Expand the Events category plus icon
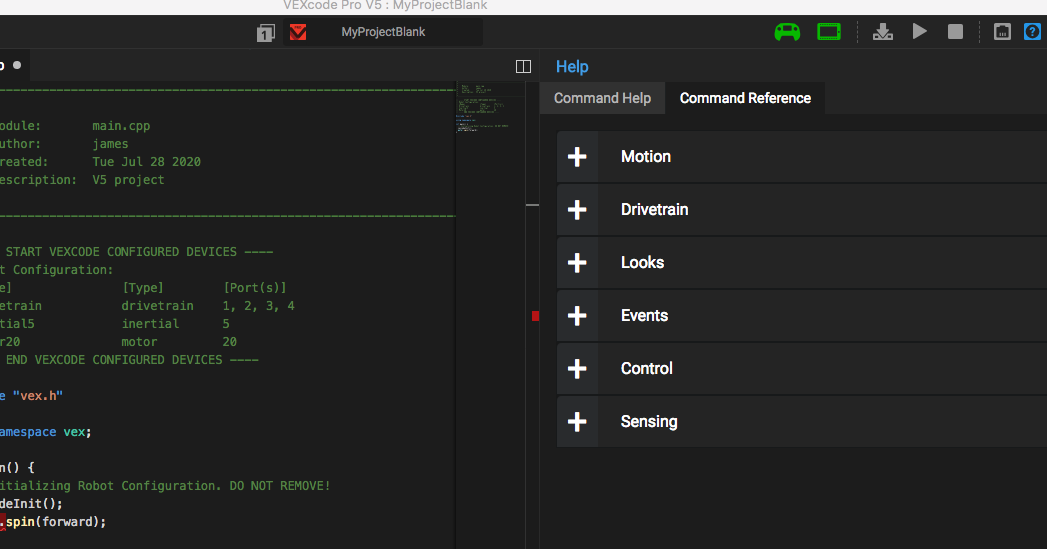Image resolution: width=1047 pixels, height=549 pixels. point(577,316)
